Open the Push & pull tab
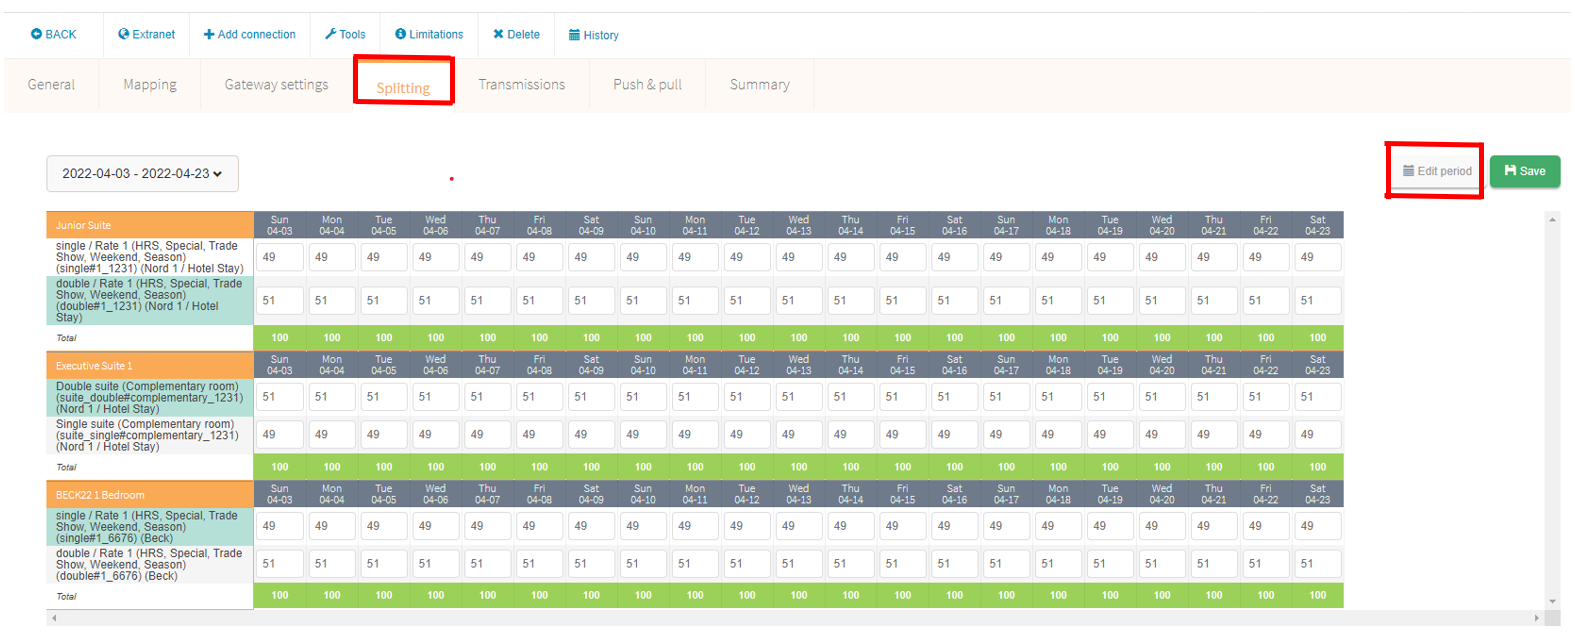1575x635 pixels. coord(647,85)
